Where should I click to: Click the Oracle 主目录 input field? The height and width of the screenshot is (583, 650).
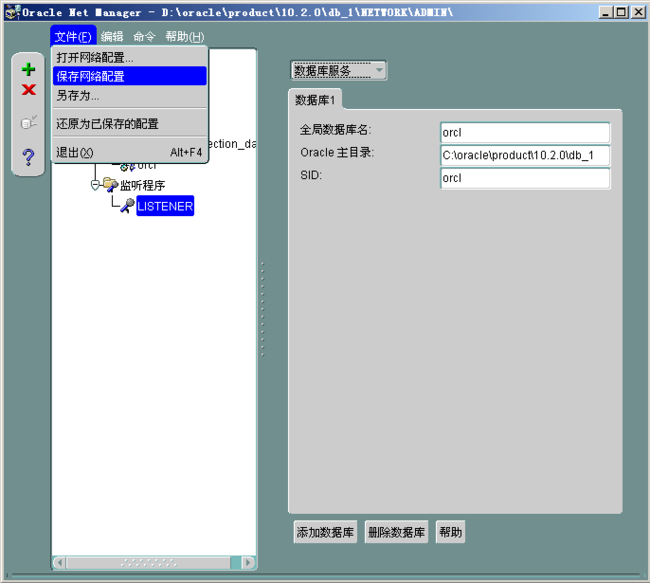(525, 155)
